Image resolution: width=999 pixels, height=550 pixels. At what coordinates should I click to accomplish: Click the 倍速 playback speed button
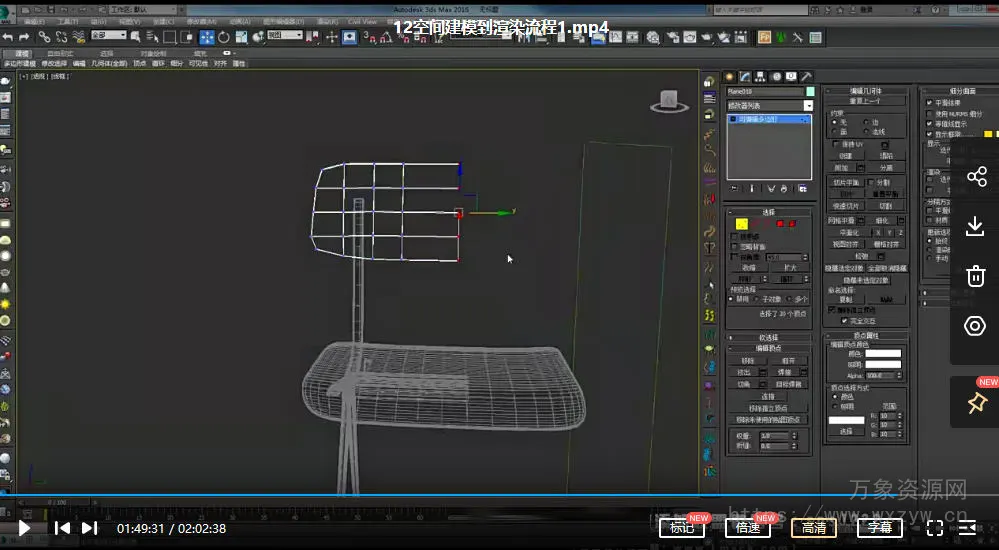point(748,528)
